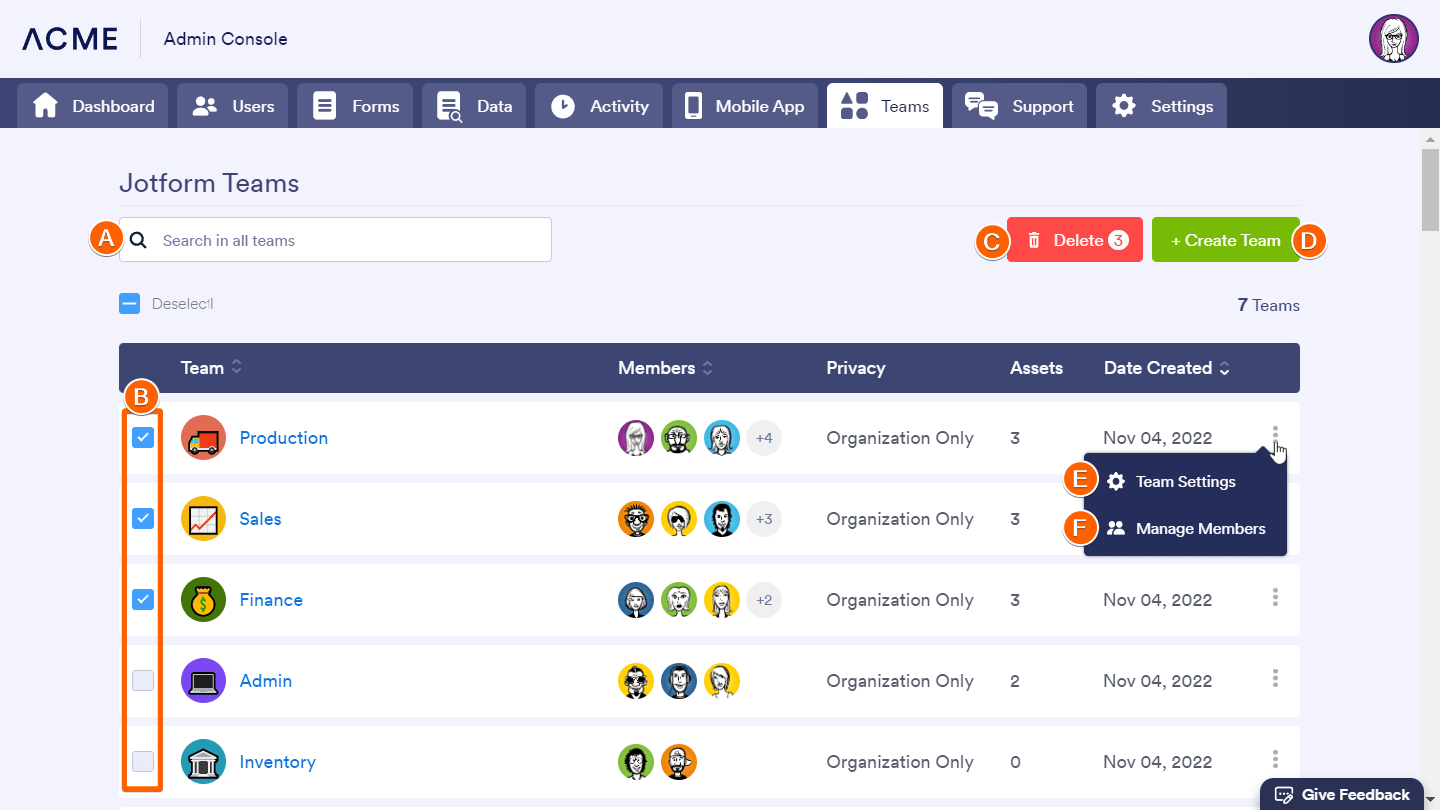
Task: Open the three-dot menu for Finance row
Action: click(1275, 597)
